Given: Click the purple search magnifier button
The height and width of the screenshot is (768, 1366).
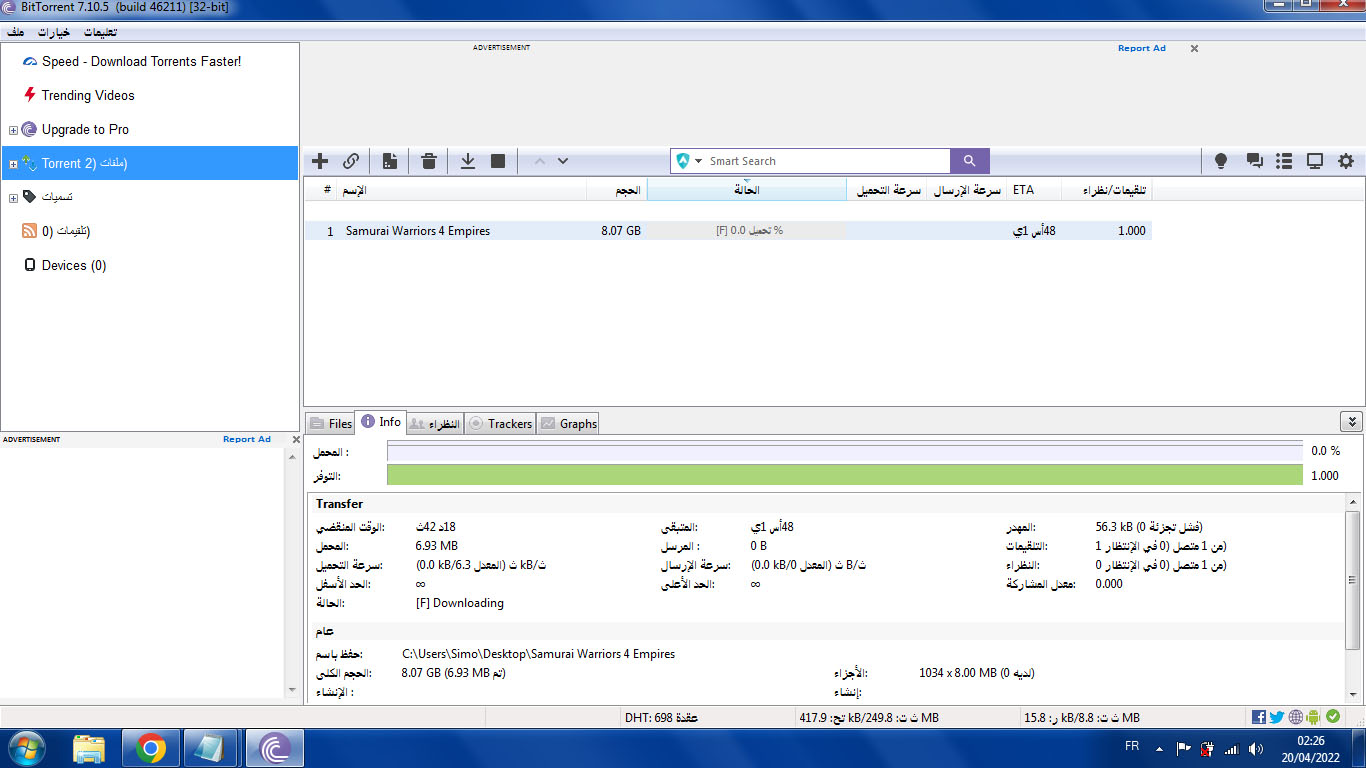Looking at the screenshot, I should pyautogui.click(x=969, y=161).
